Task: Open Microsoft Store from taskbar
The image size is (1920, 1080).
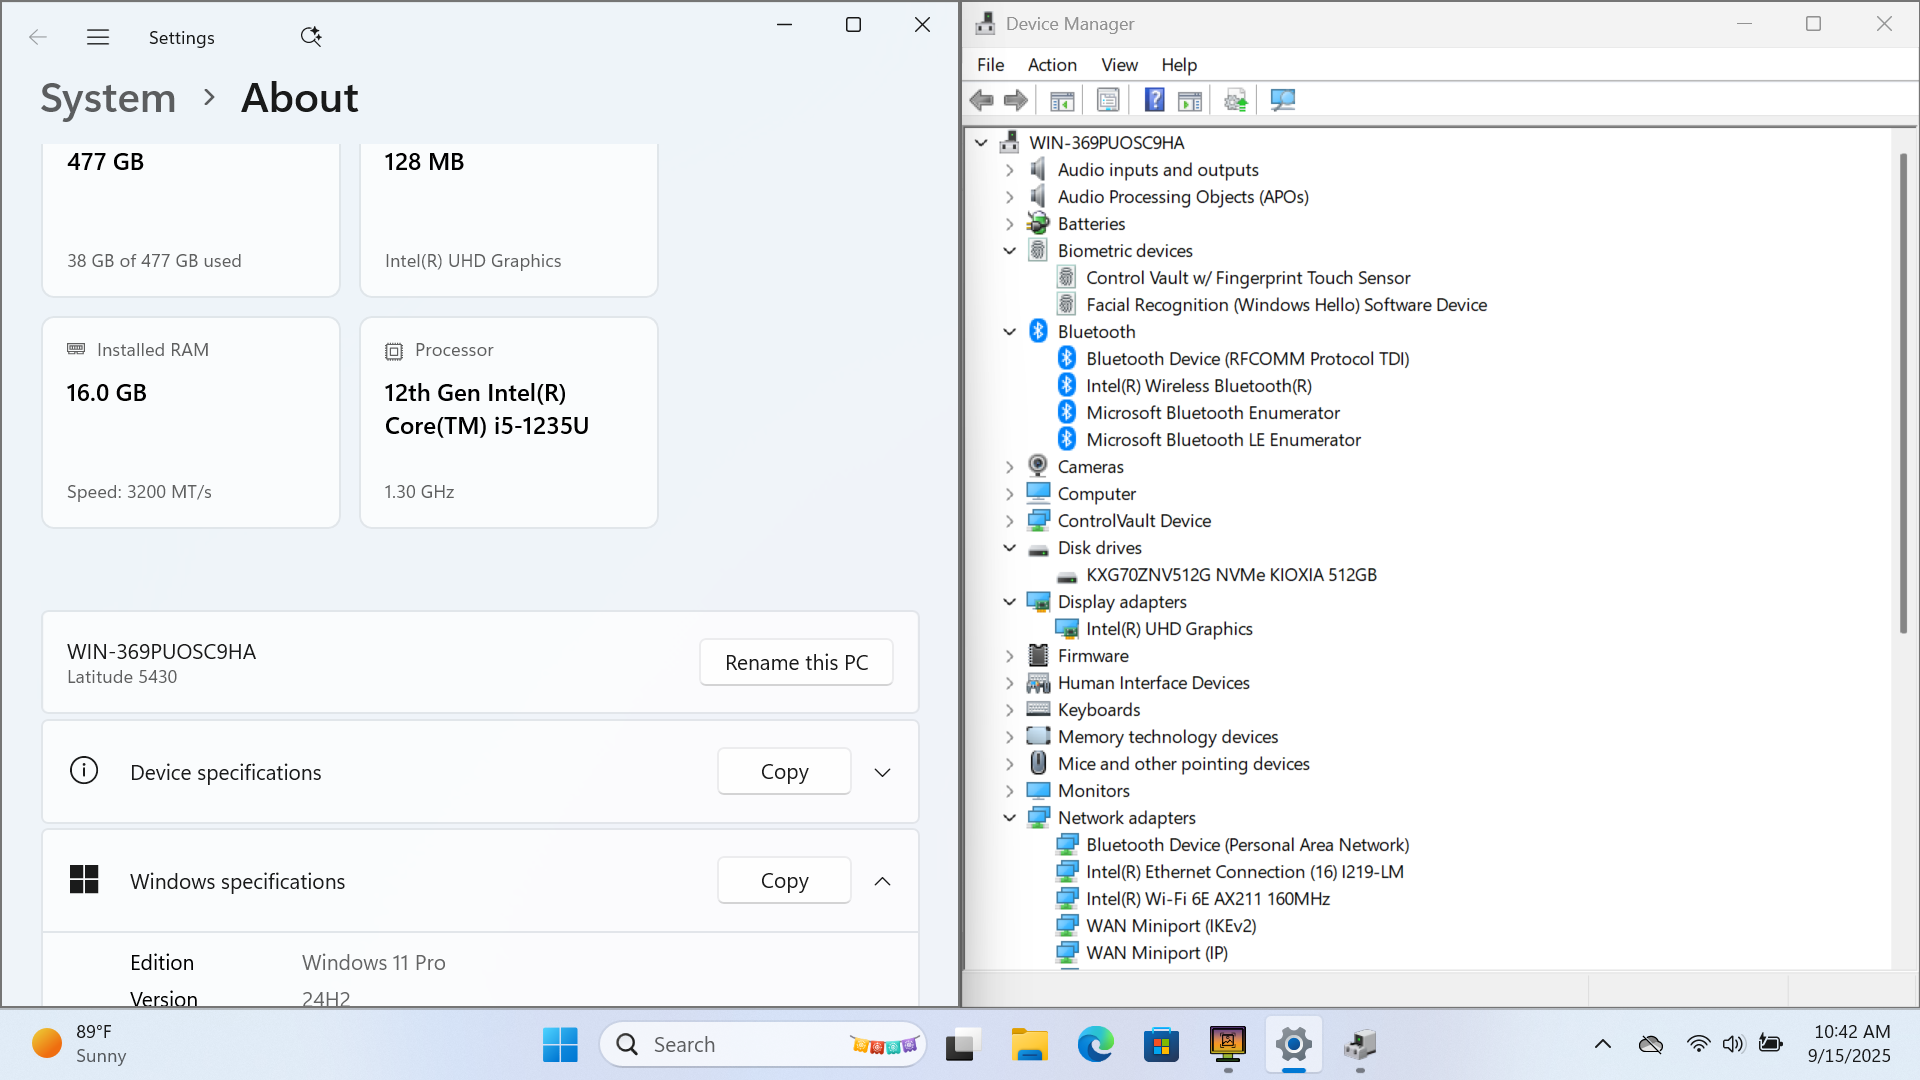Action: pos(1161,1044)
